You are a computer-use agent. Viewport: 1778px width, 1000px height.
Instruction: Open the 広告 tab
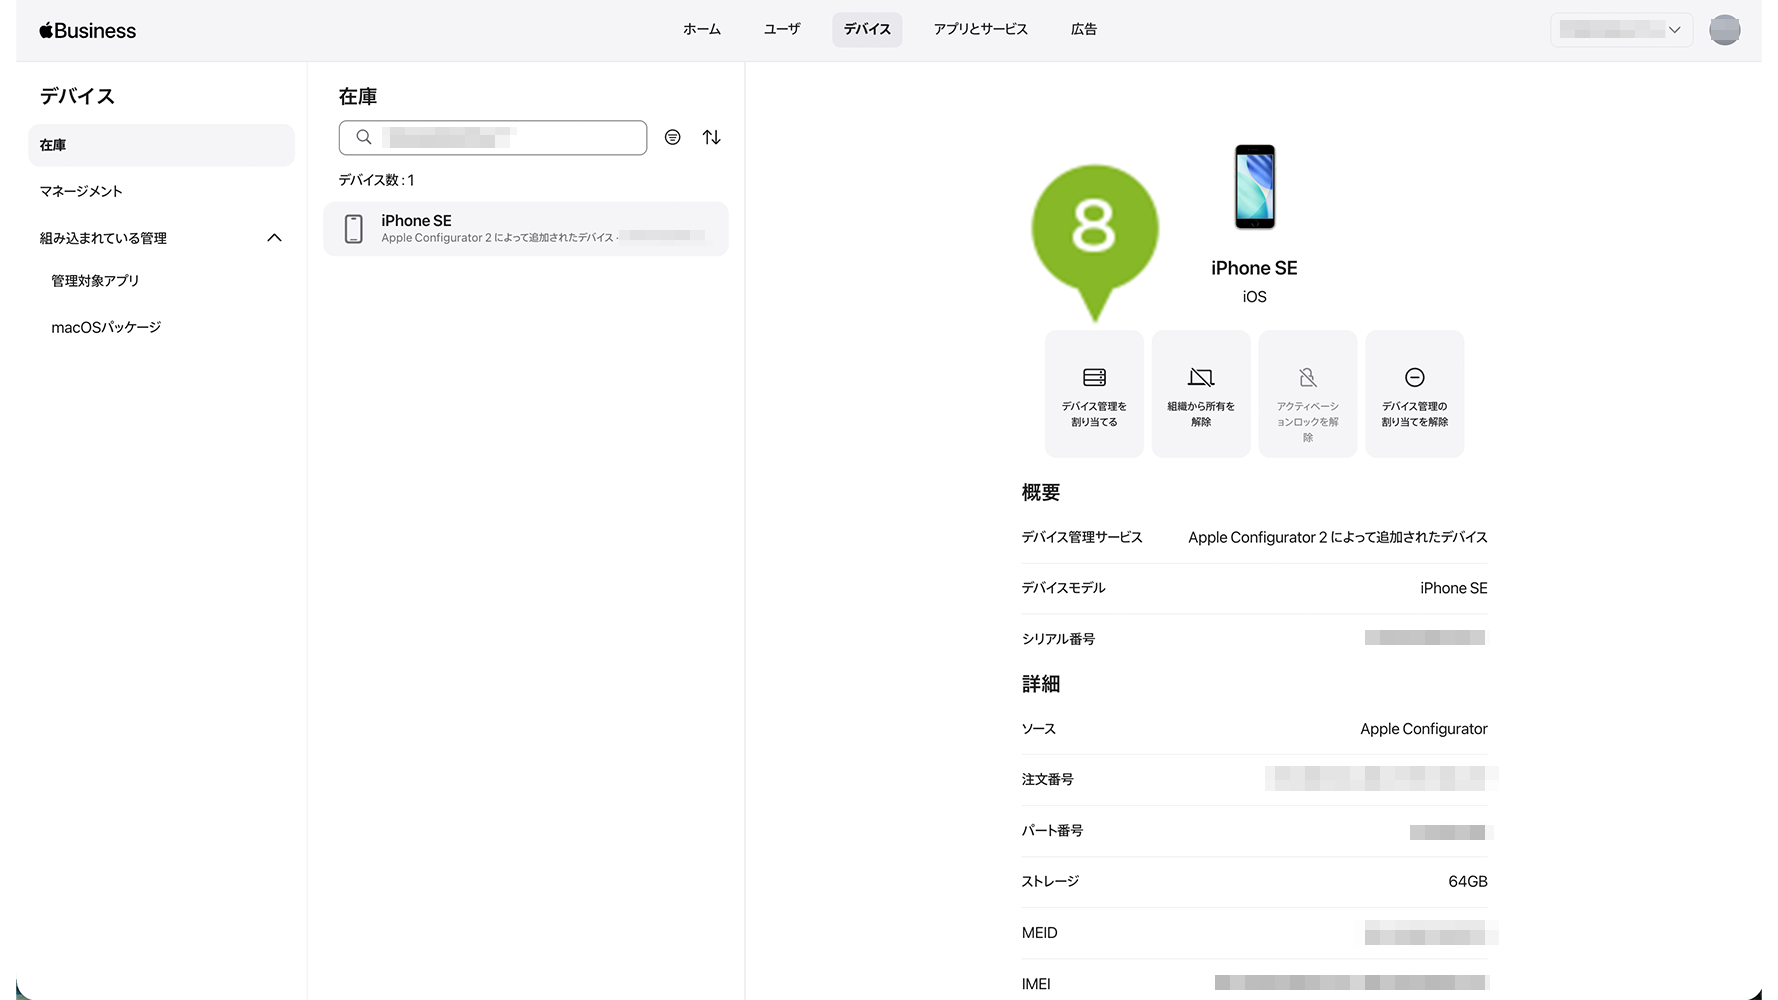[x=1083, y=30]
